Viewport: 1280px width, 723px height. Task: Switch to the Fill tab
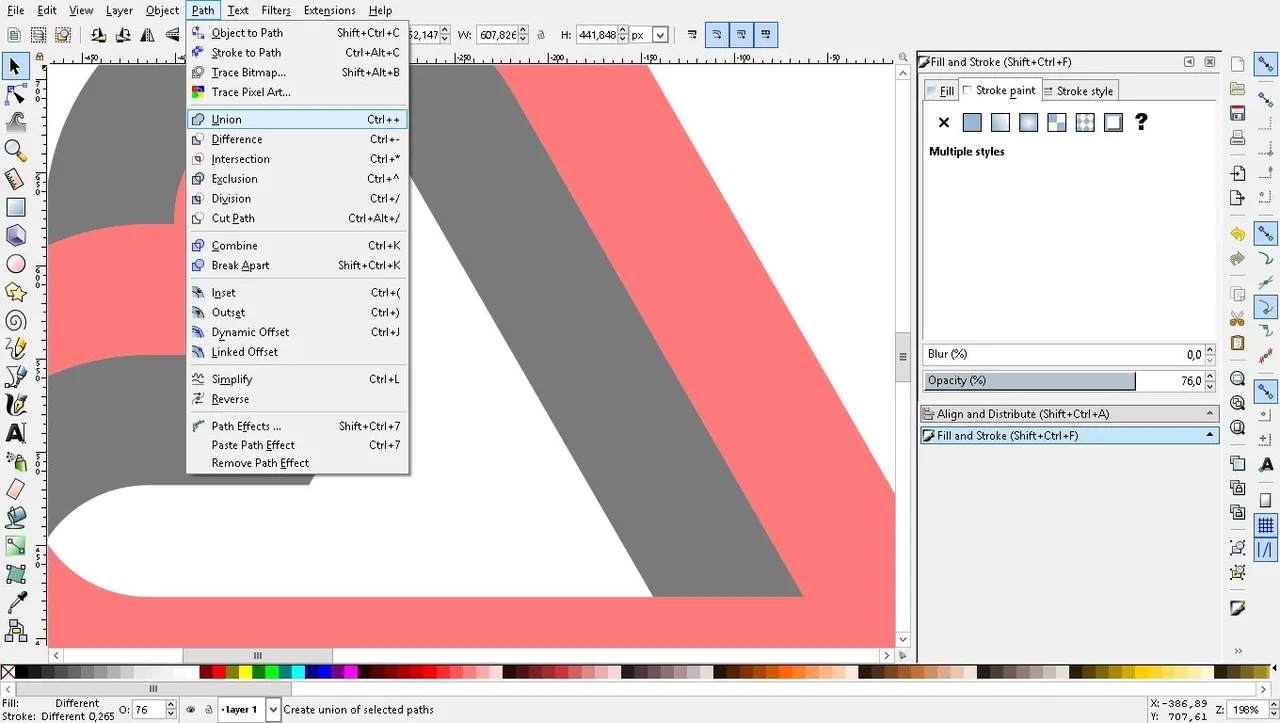click(941, 91)
